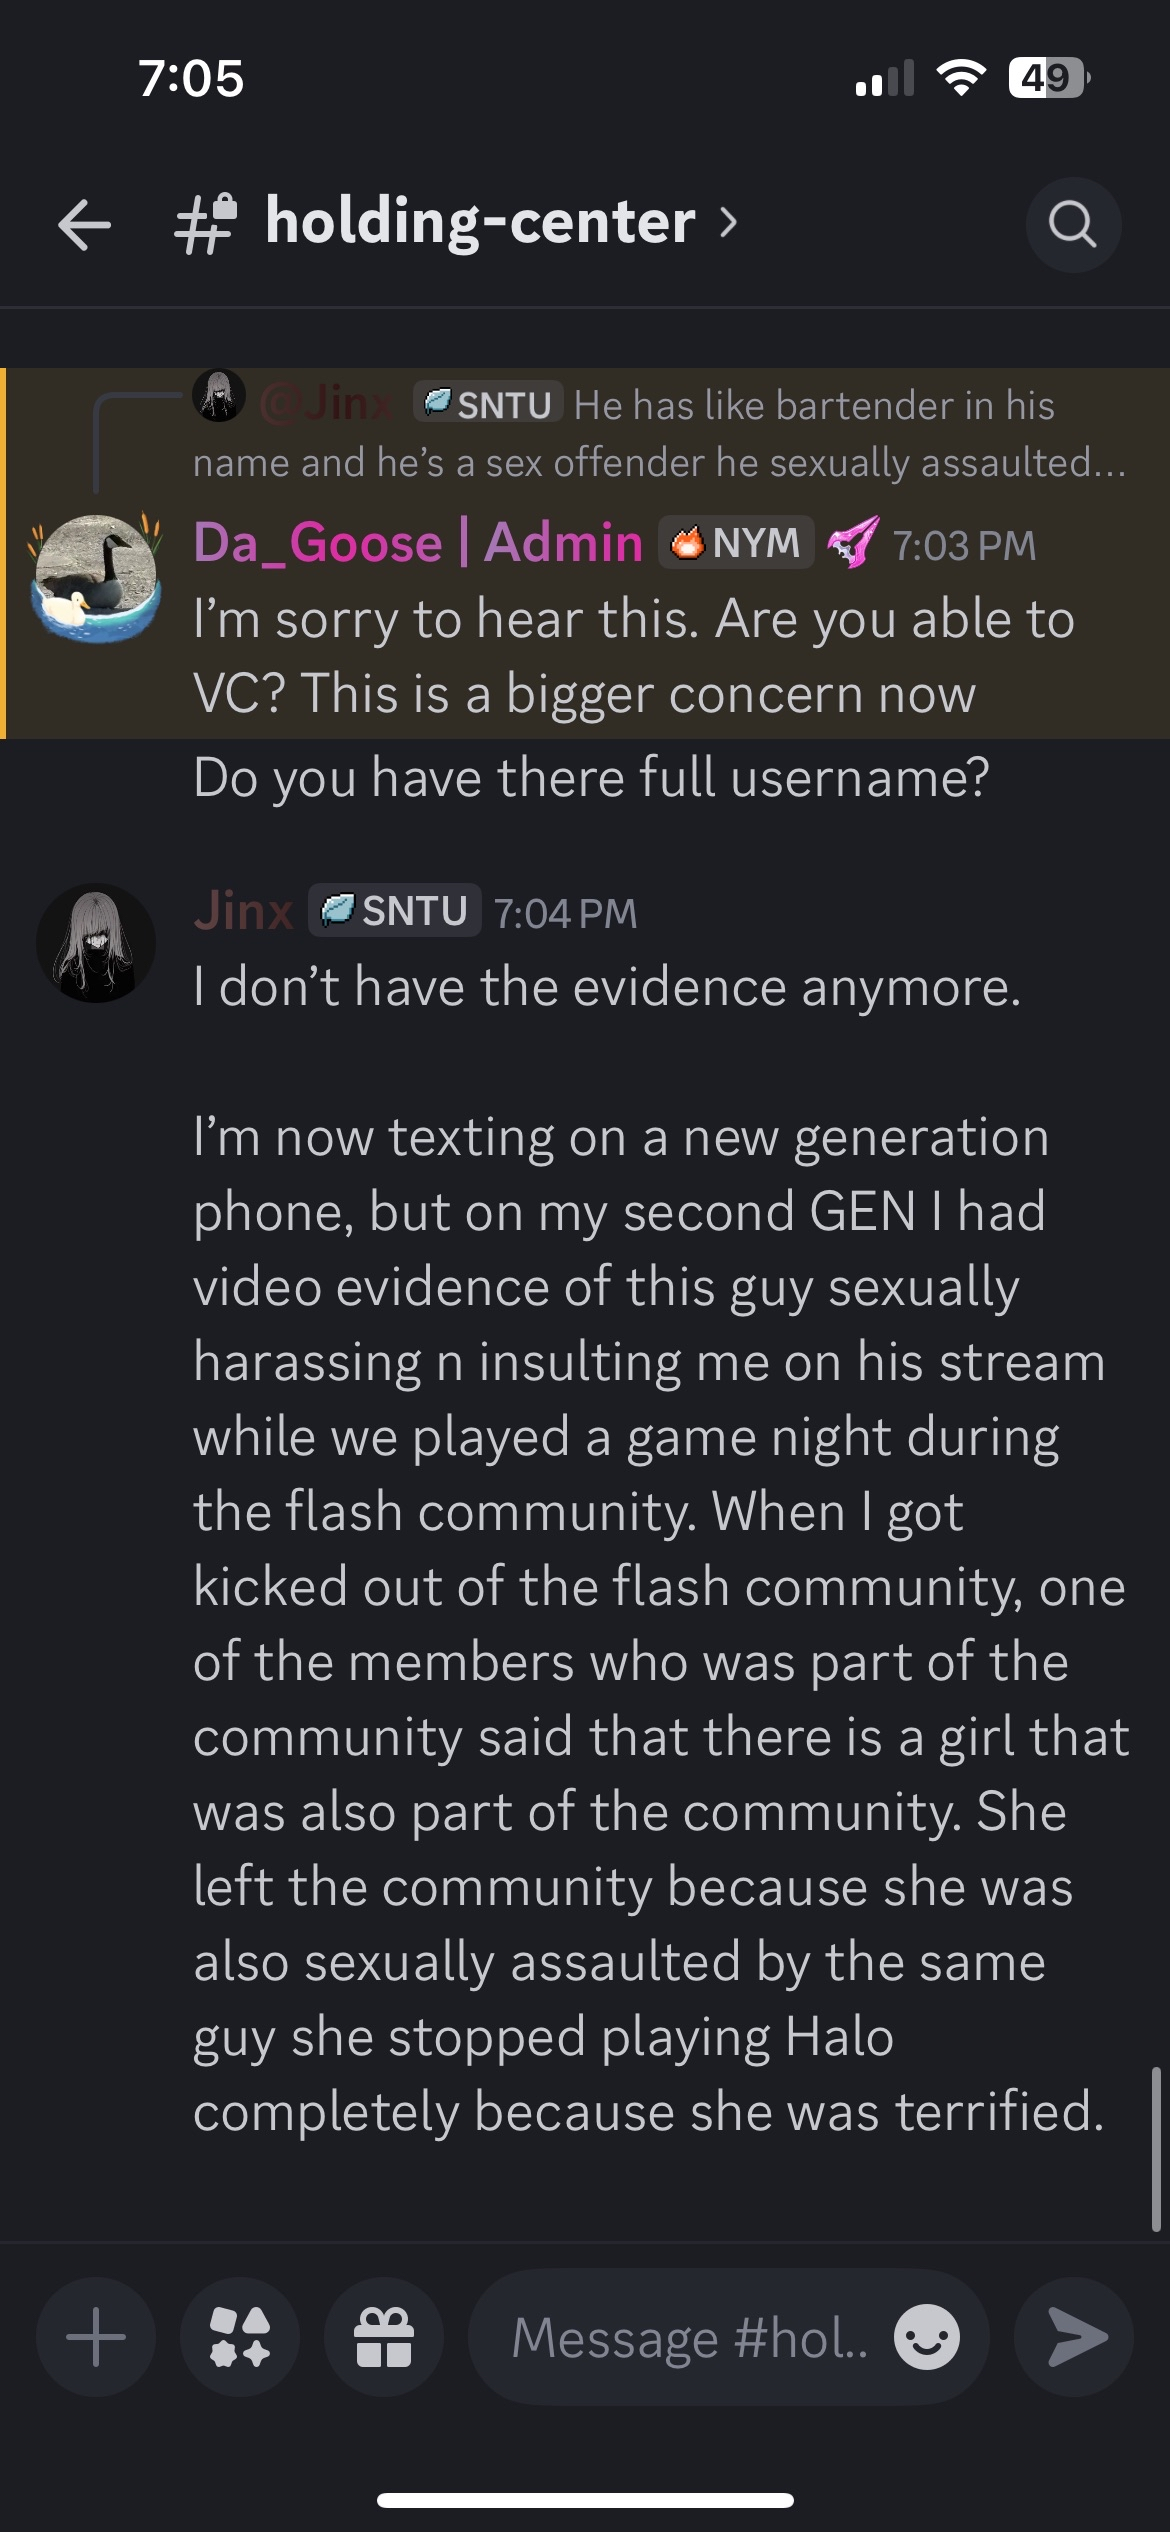Open Jinx's profile avatar

(x=96, y=943)
